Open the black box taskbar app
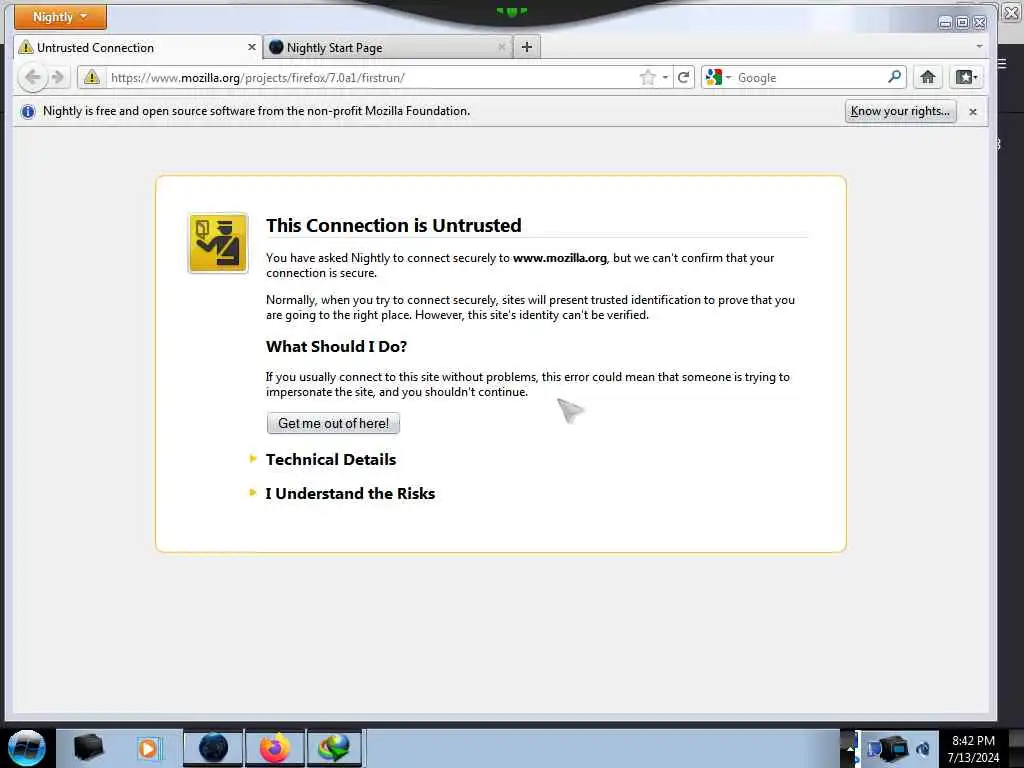 [x=88, y=747]
